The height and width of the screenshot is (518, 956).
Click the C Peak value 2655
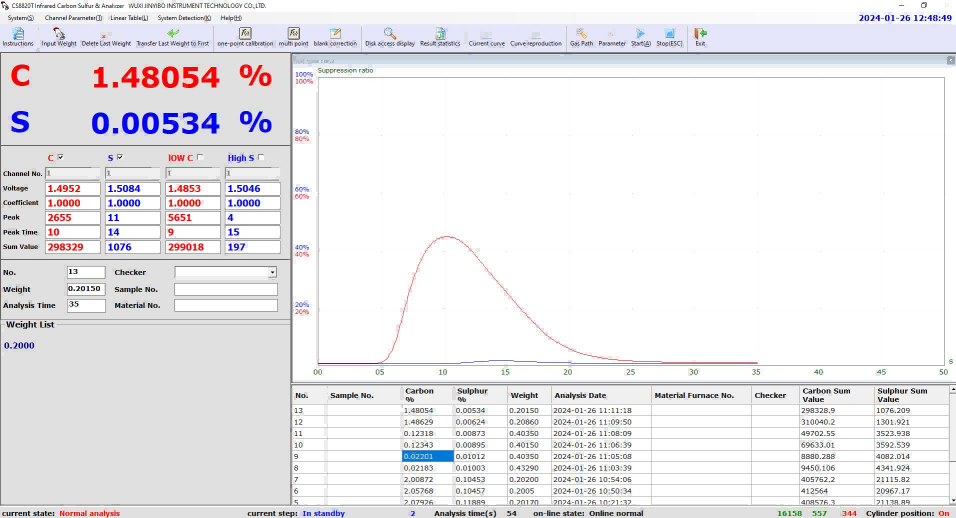click(x=73, y=218)
